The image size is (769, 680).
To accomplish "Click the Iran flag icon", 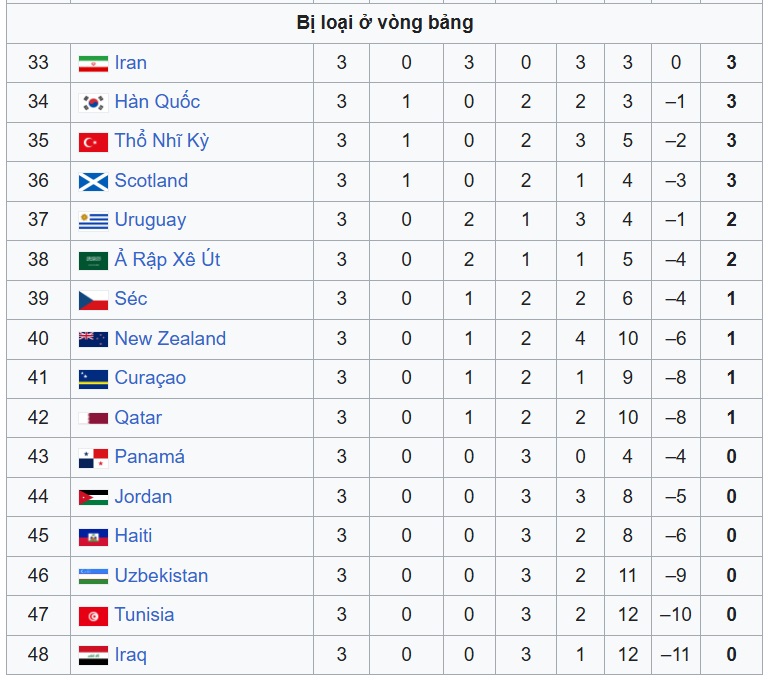I will [x=93, y=64].
